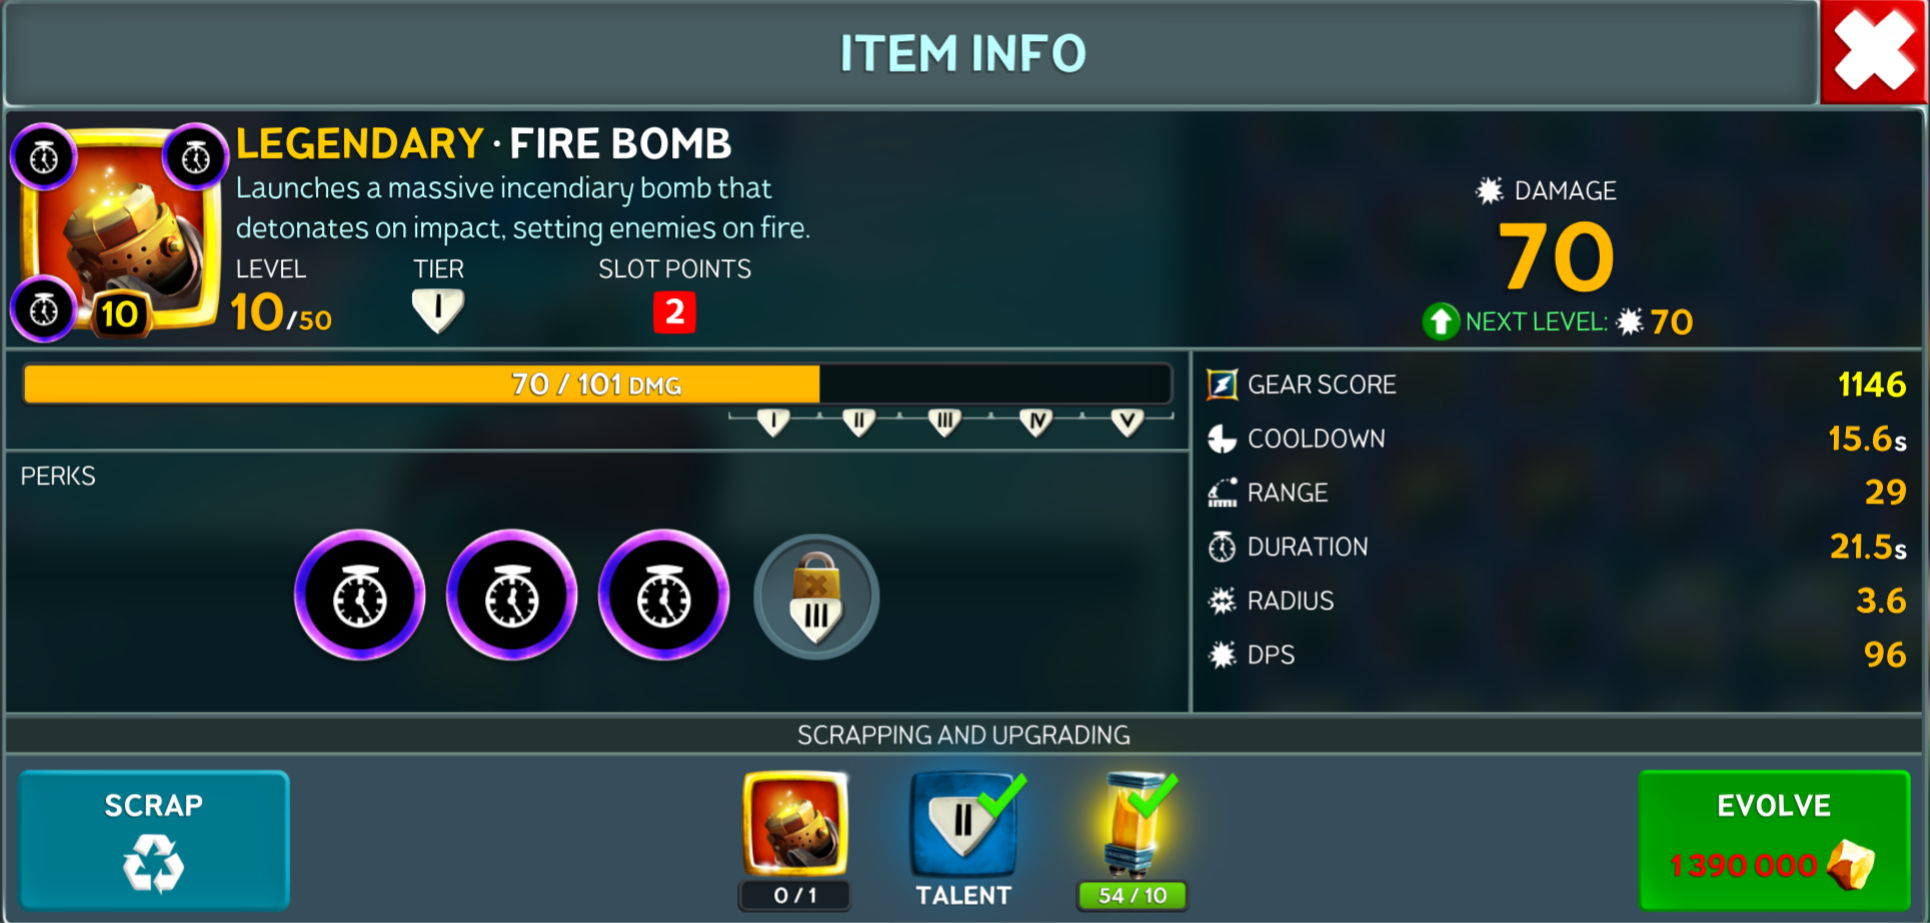Select the second cooldown perk icon
Image resolution: width=1930 pixels, height=923 pixels.
pyautogui.click(x=512, y=596)
